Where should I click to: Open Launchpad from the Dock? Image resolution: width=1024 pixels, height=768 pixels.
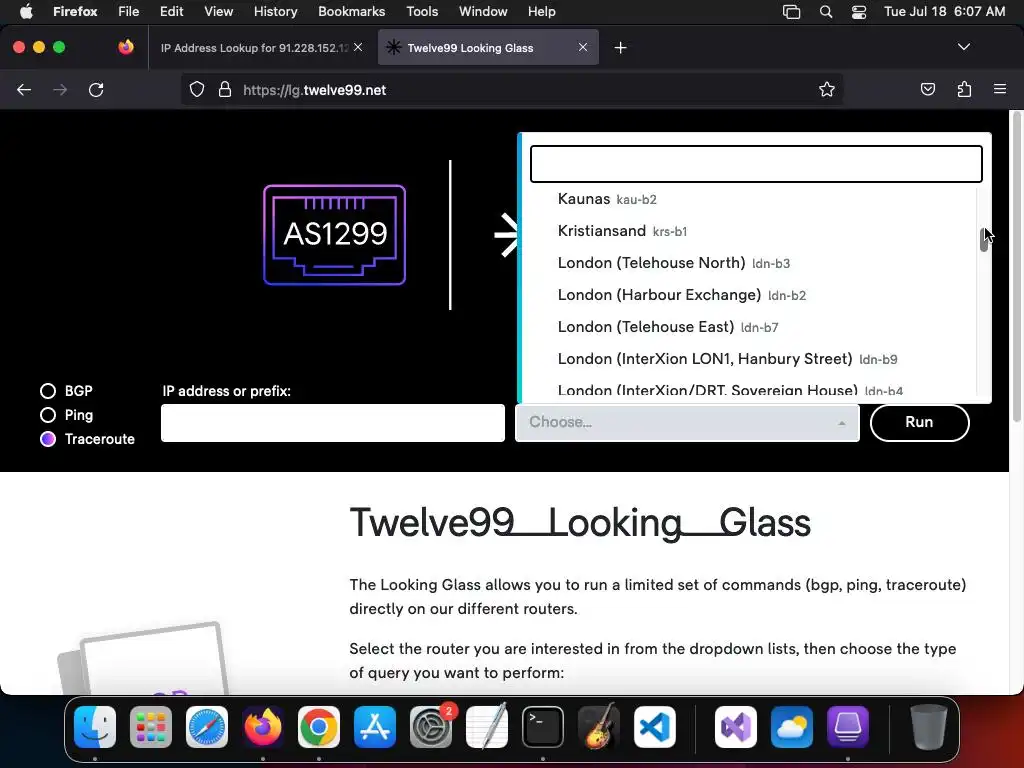click(x=151, y=727)
